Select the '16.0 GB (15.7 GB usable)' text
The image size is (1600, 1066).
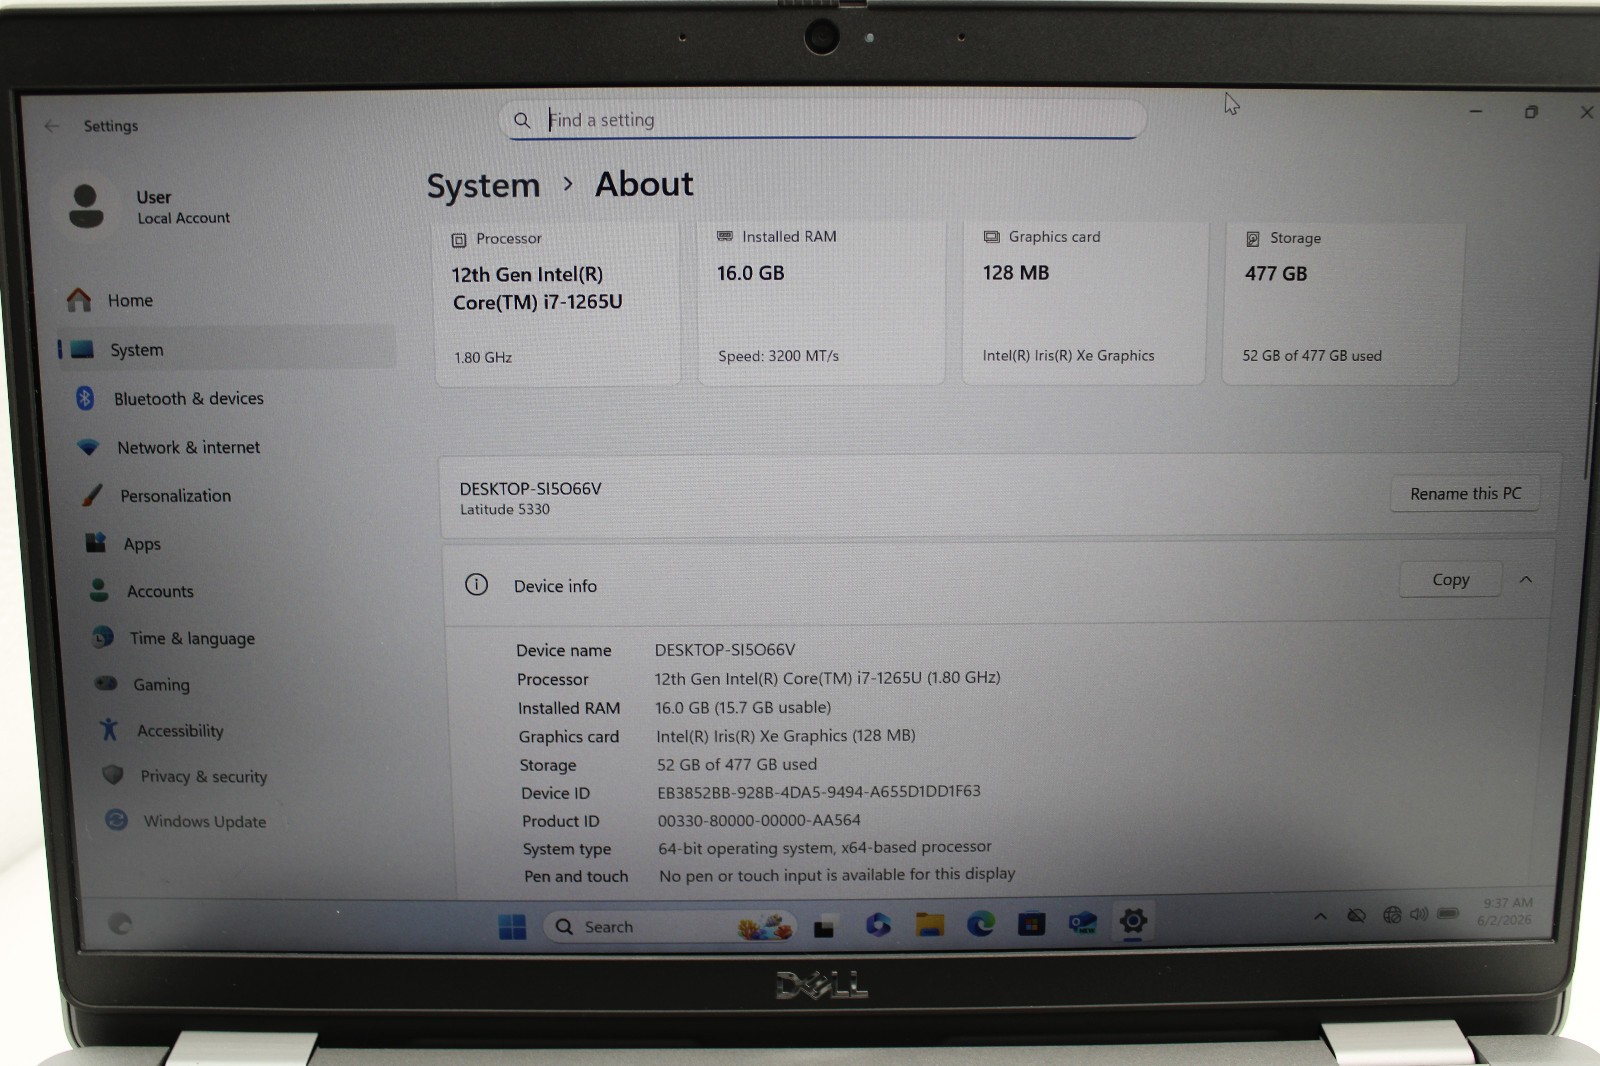pos(743,707)
